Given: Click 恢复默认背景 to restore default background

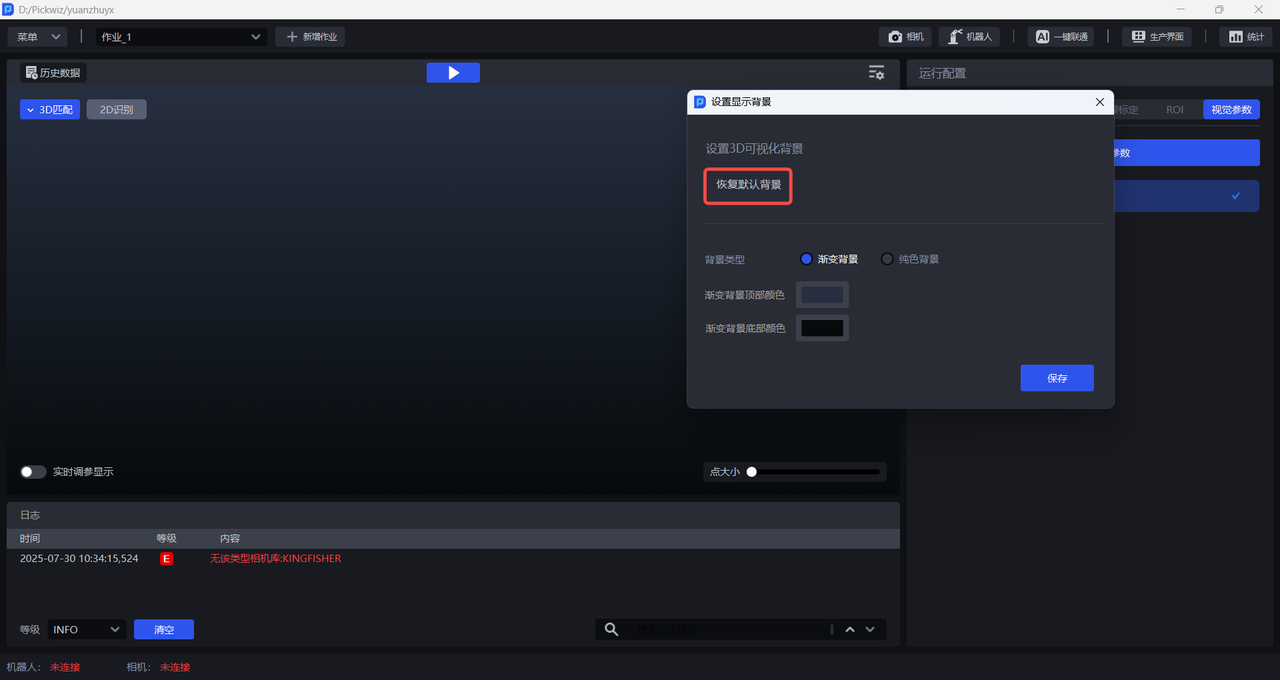Looking at the screenshot, I should pos(748,185).
